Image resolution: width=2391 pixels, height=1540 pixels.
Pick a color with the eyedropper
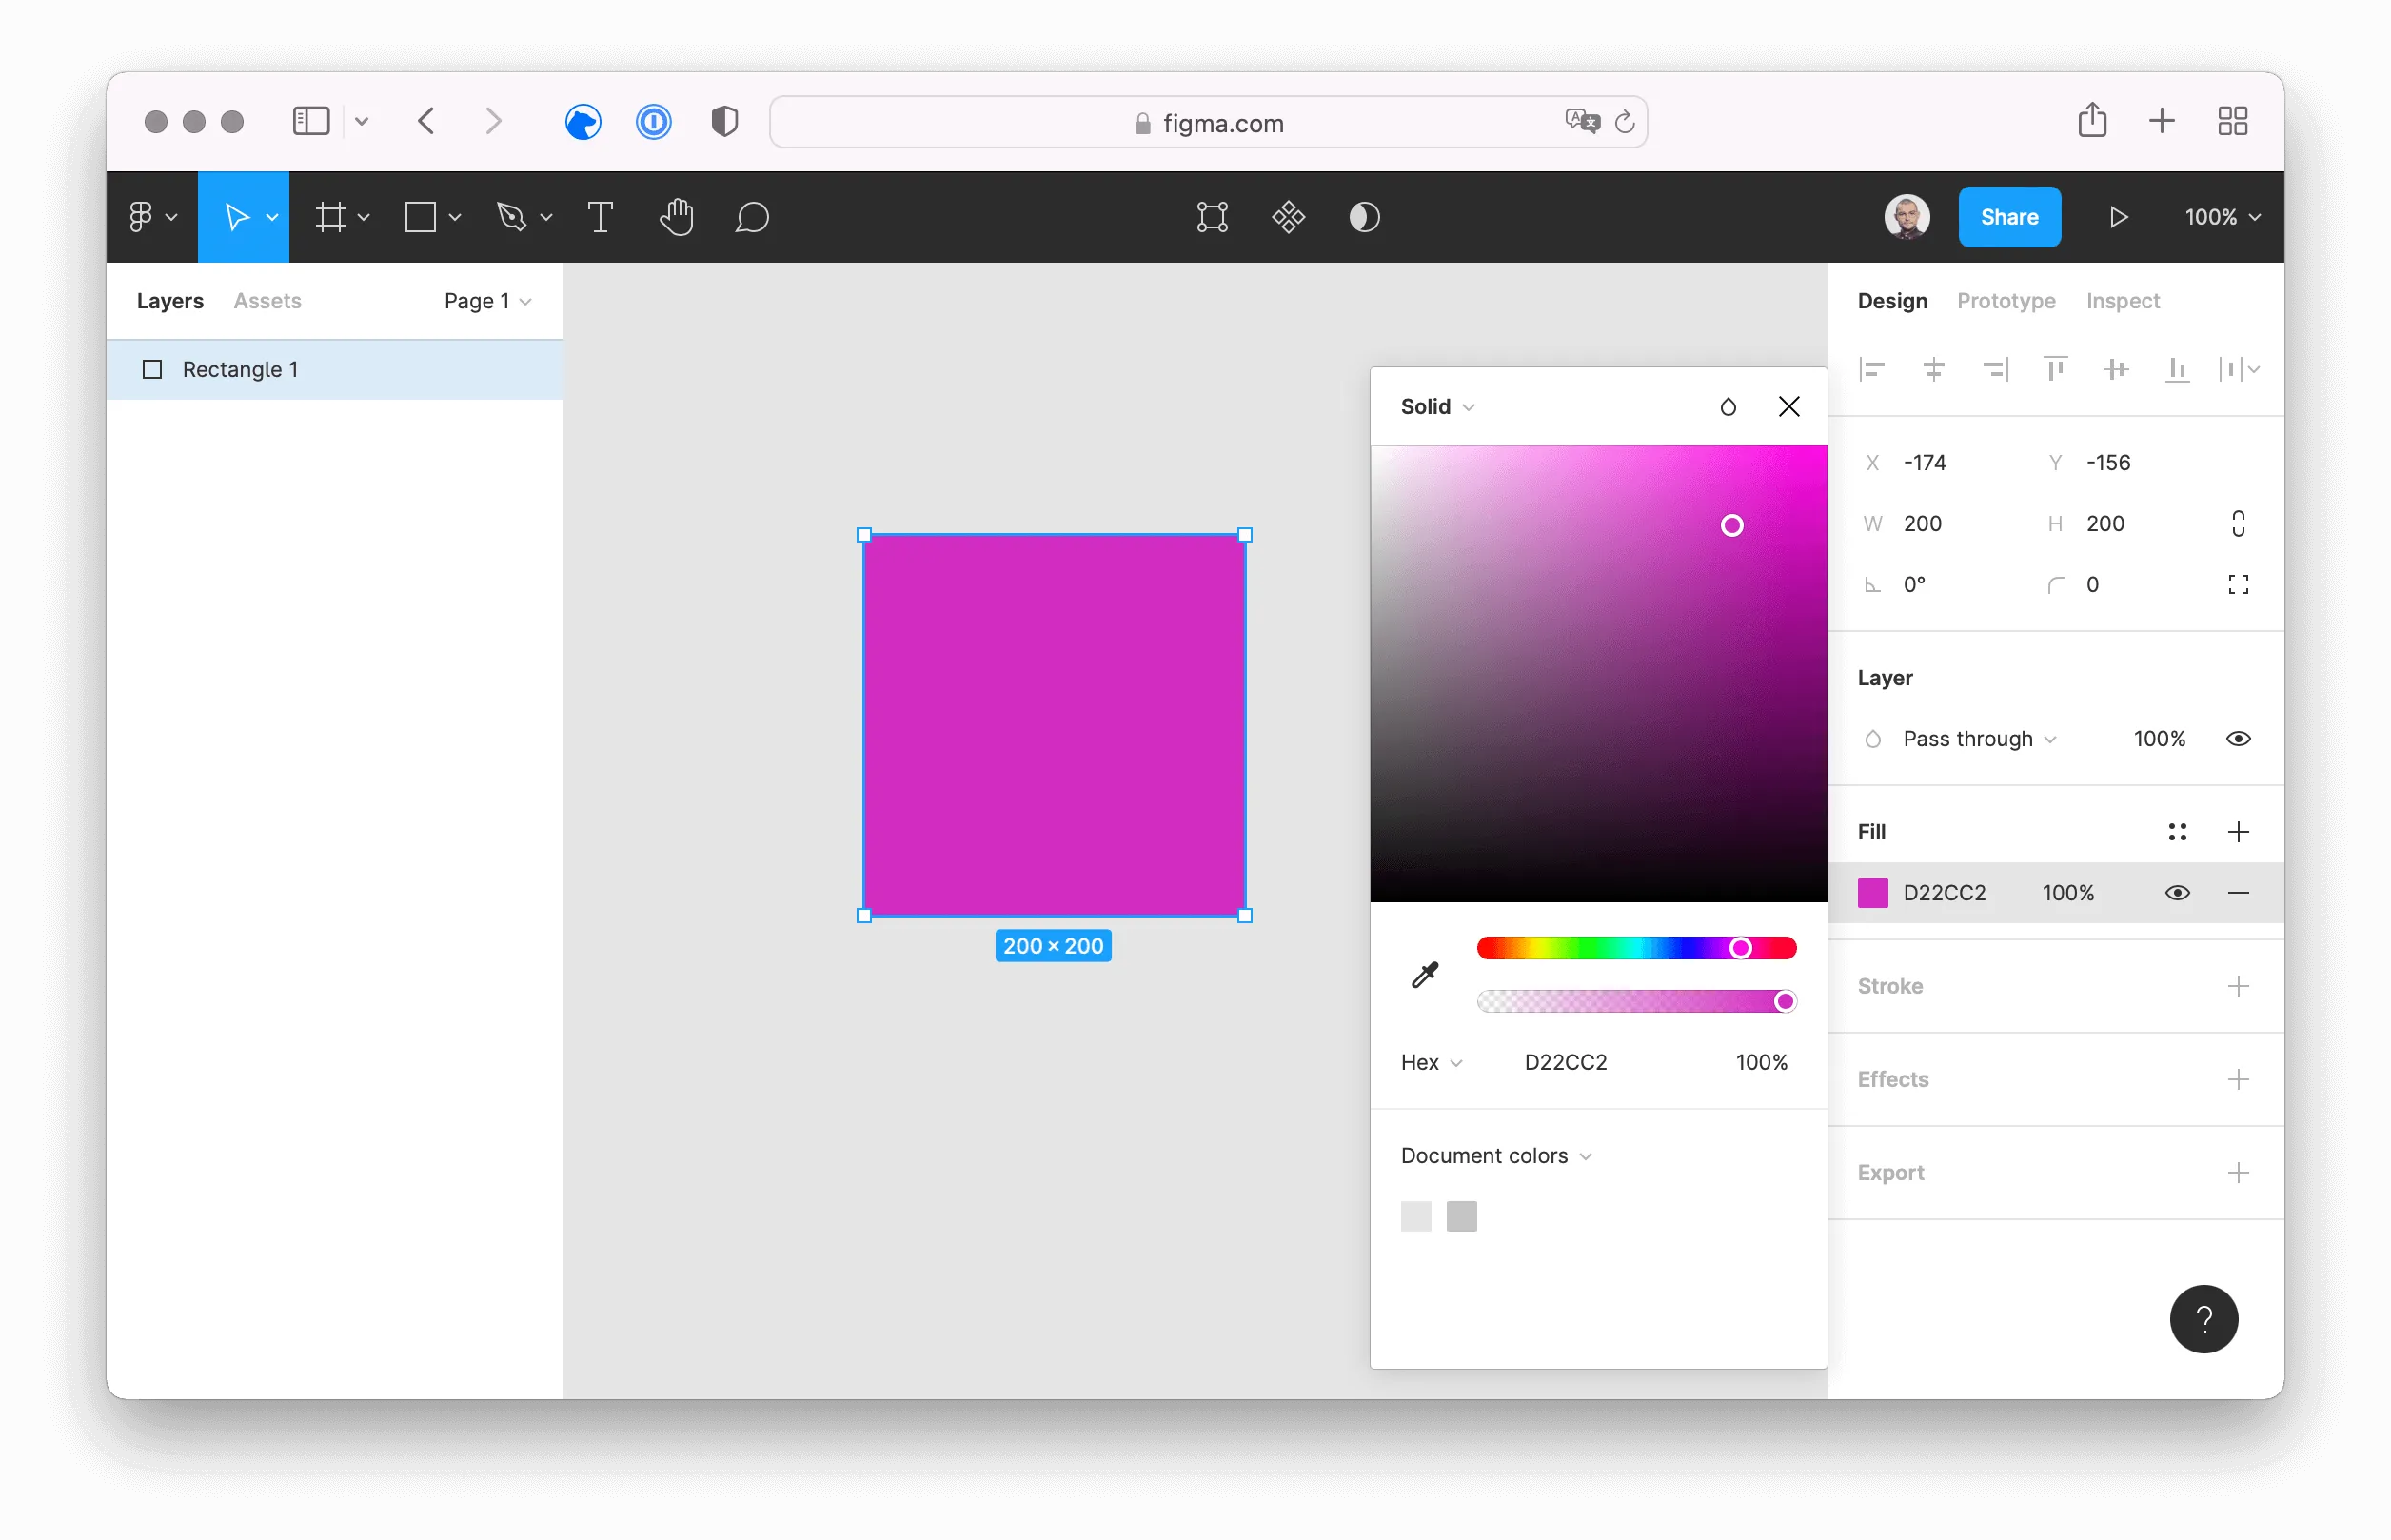pyautogui.click(x=1424, y=974)
